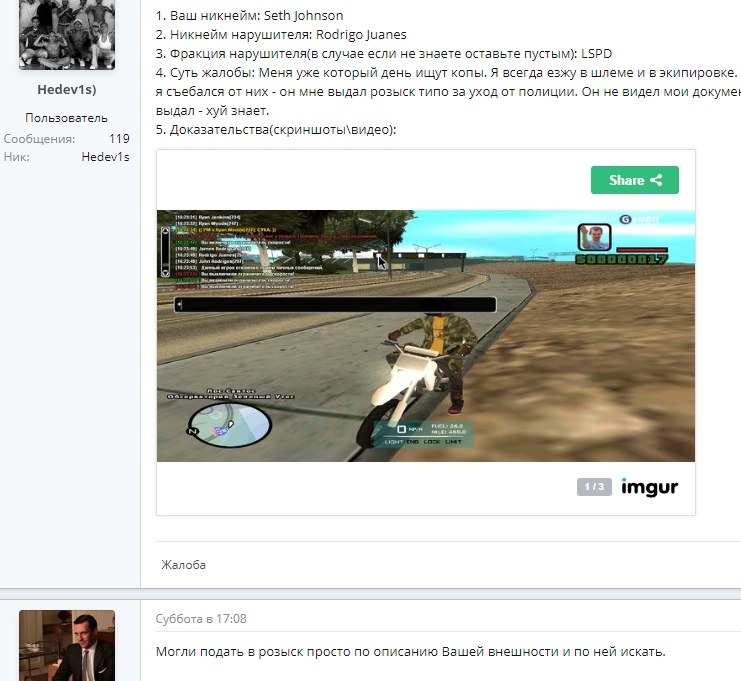Click the Пользователь user rank label

tap(67, 118)
